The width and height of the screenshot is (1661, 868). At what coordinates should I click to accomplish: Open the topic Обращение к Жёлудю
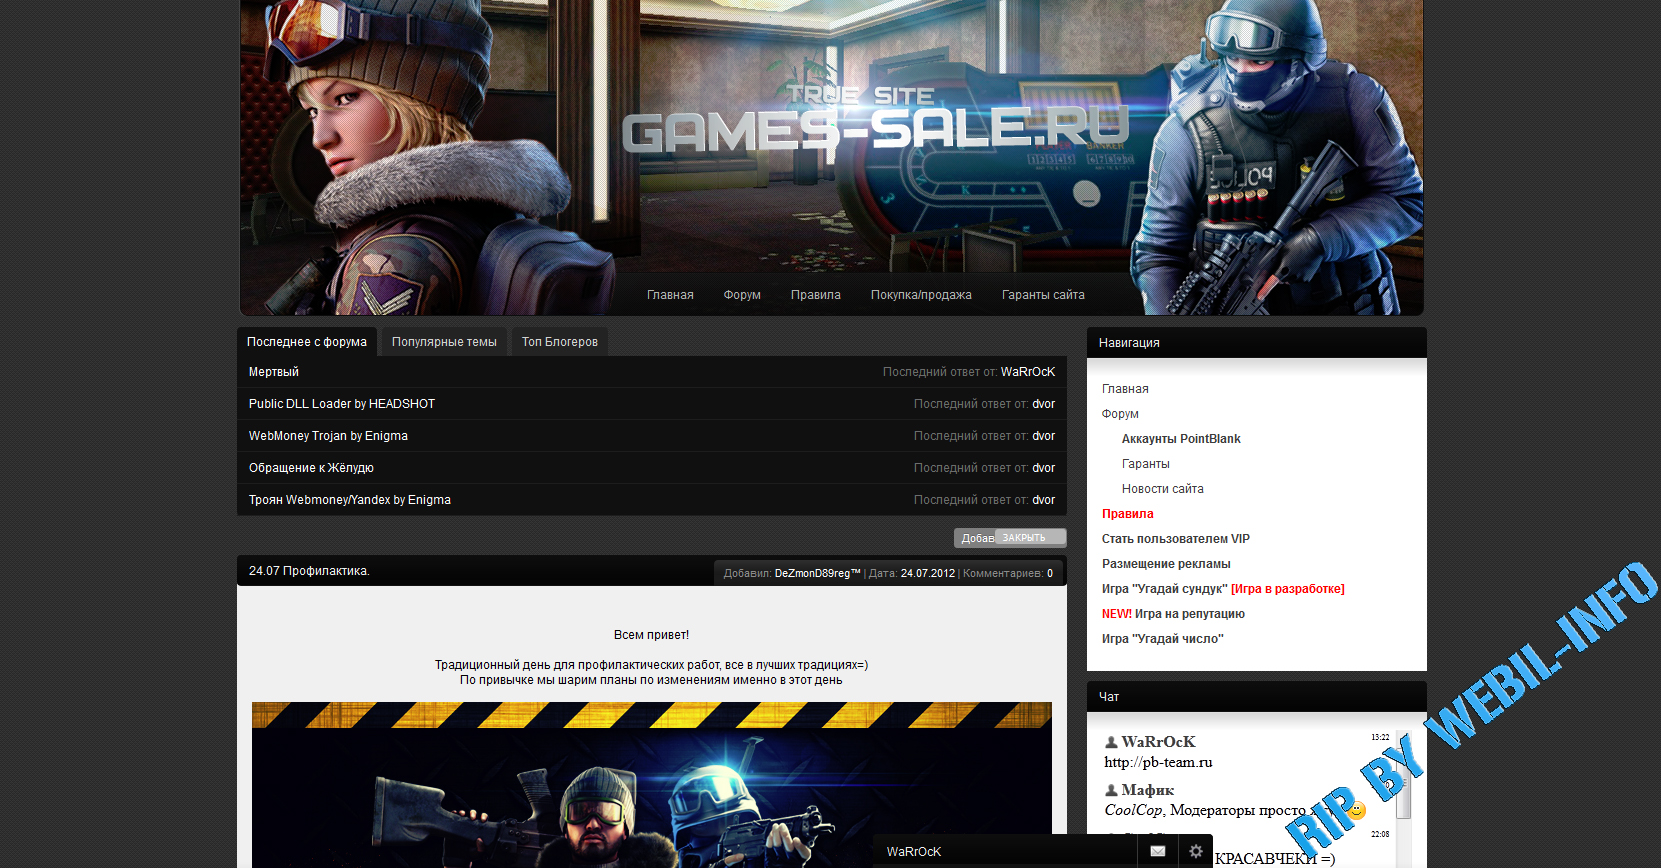point(311,468)
